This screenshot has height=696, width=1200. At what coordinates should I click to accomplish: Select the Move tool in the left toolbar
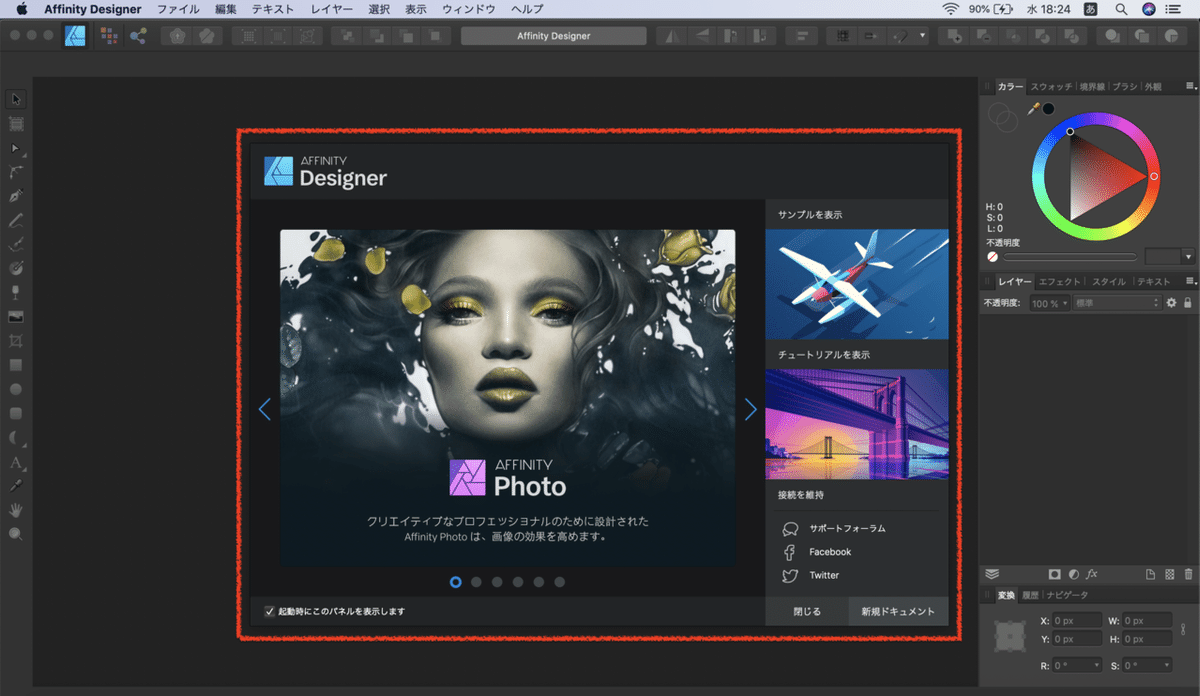[16, 99]
